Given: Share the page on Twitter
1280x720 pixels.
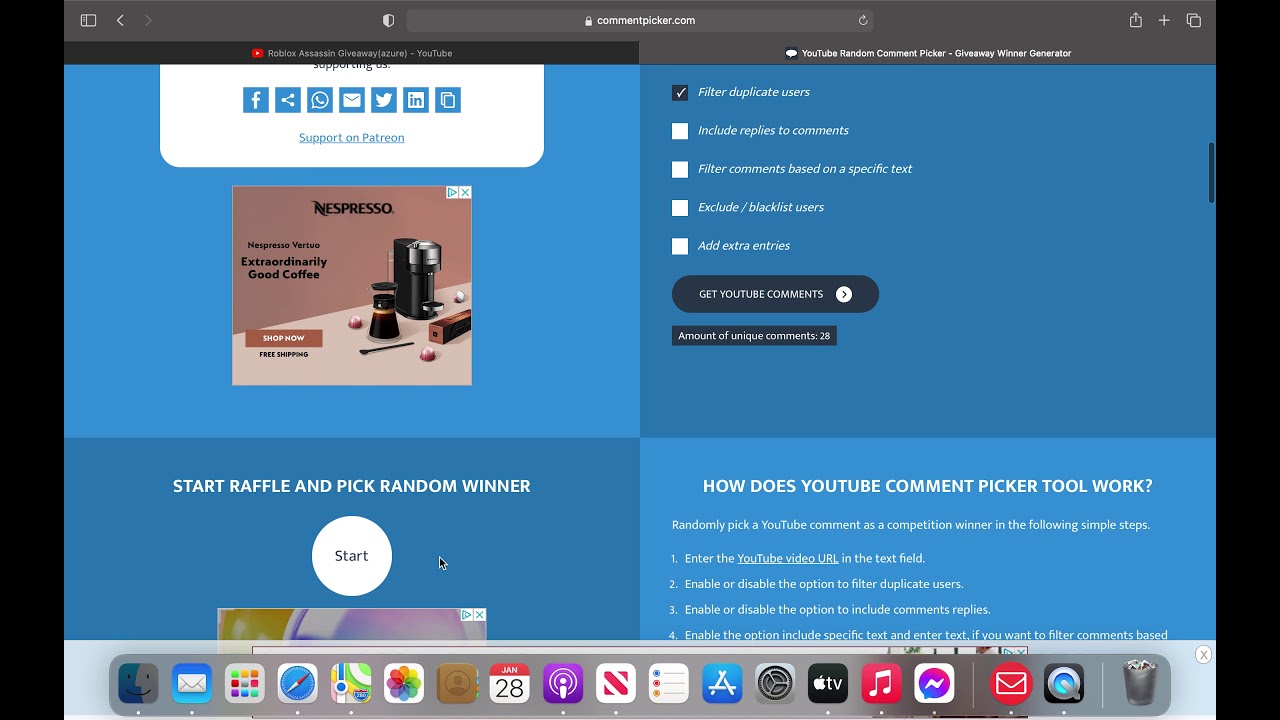Looking at the screenshot, I should click(x=384, y=100).
